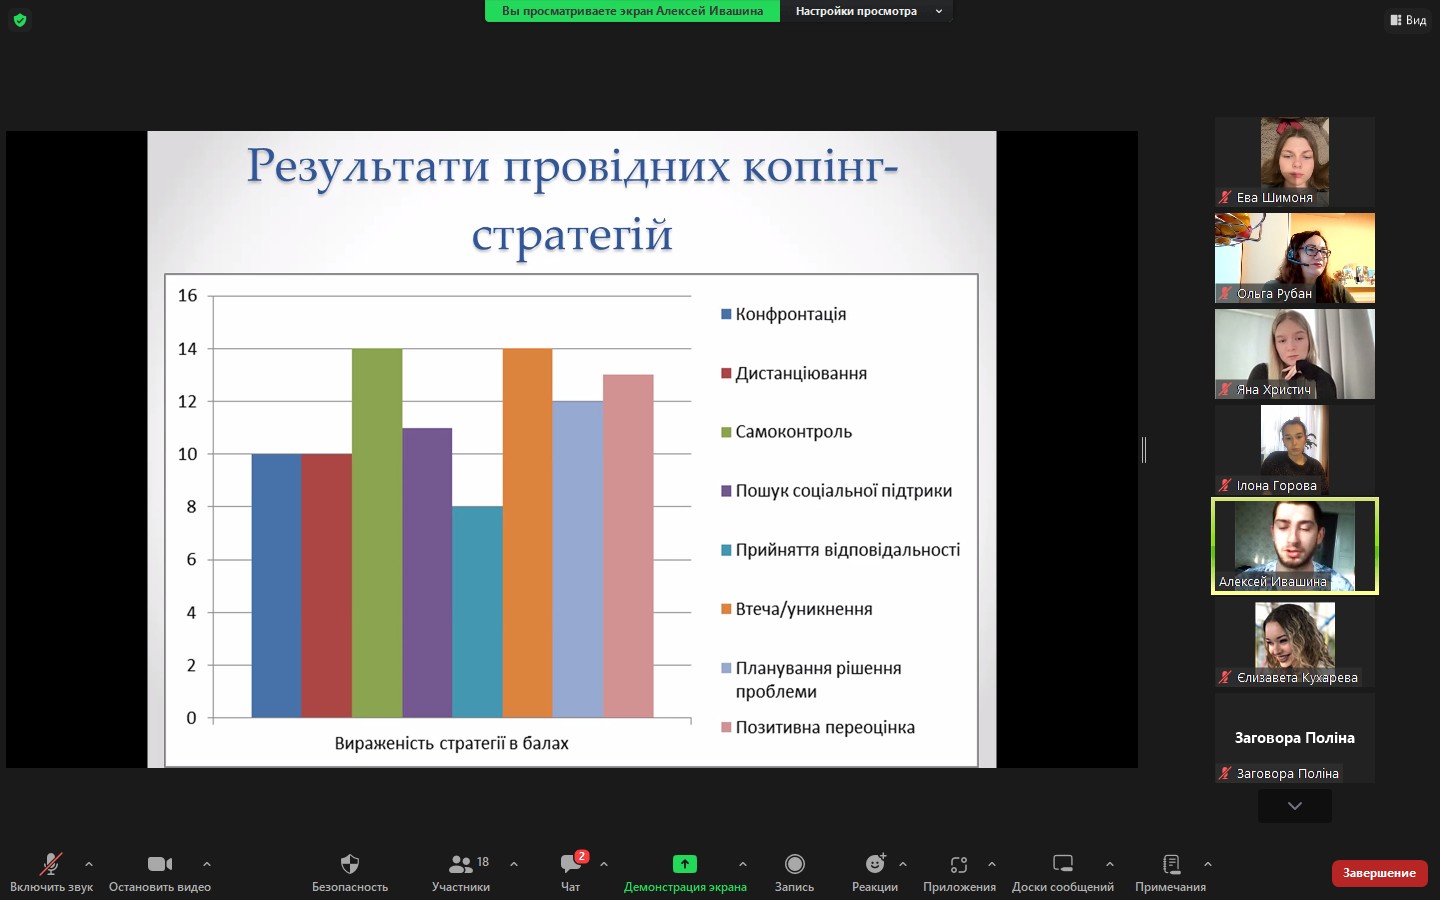1440x900 pixels.
Task: Click the green encryption shield icon
Action: click(20, 19)
